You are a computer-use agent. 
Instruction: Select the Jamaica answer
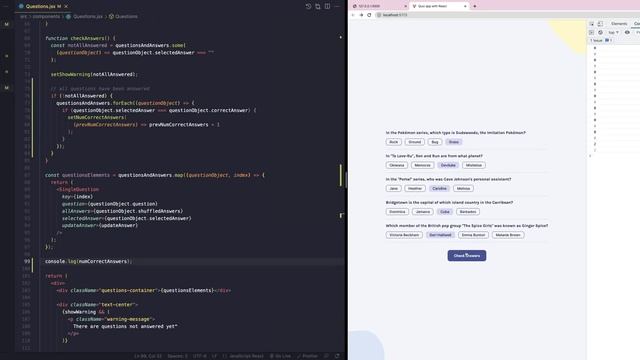point(422,212)
